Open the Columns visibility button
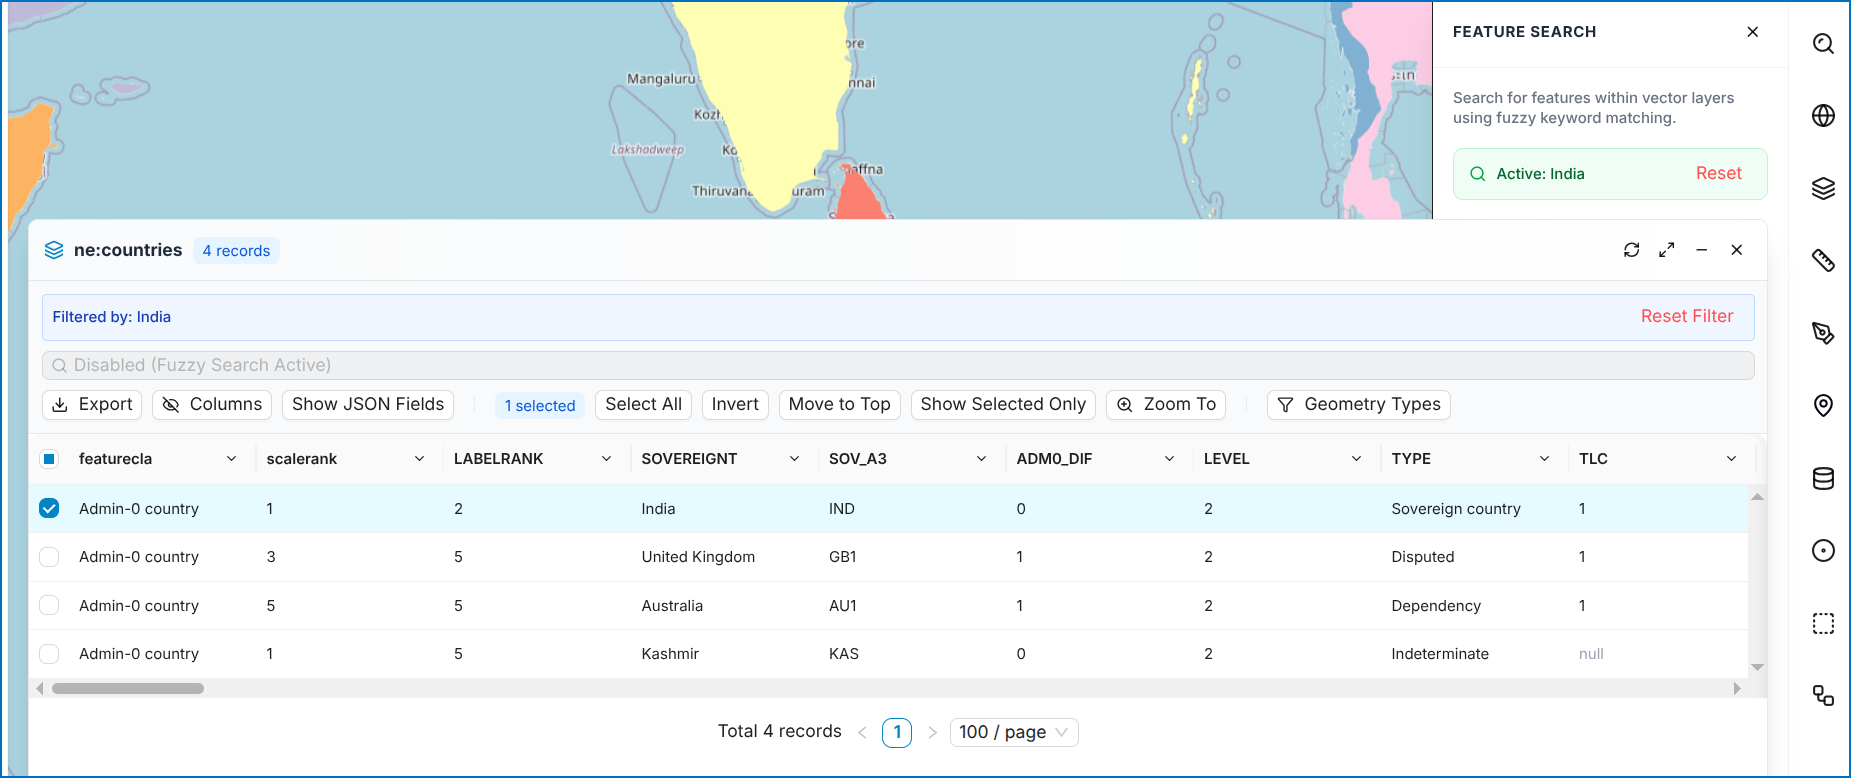Screen dimensions: 1851x778 click(212, 405)
